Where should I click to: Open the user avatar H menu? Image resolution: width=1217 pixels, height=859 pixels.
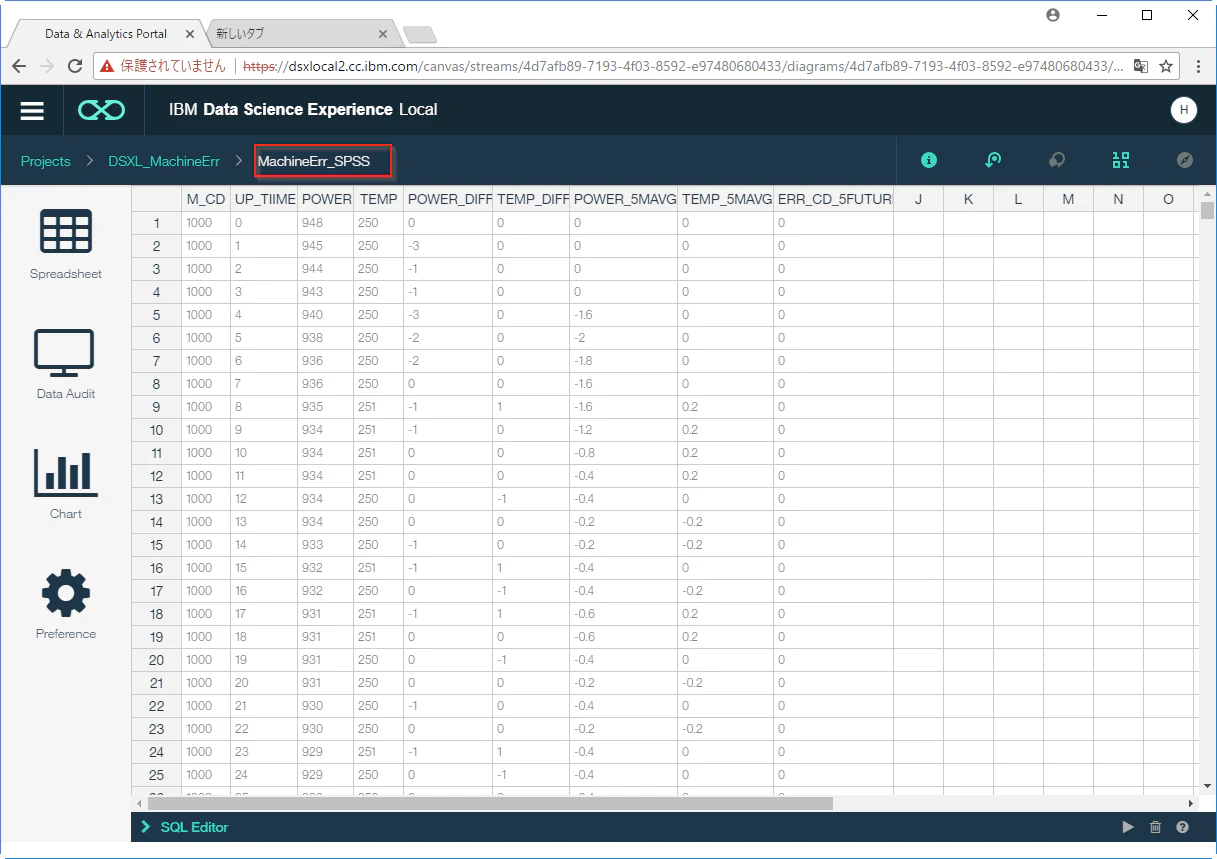tap(1183, 110)
